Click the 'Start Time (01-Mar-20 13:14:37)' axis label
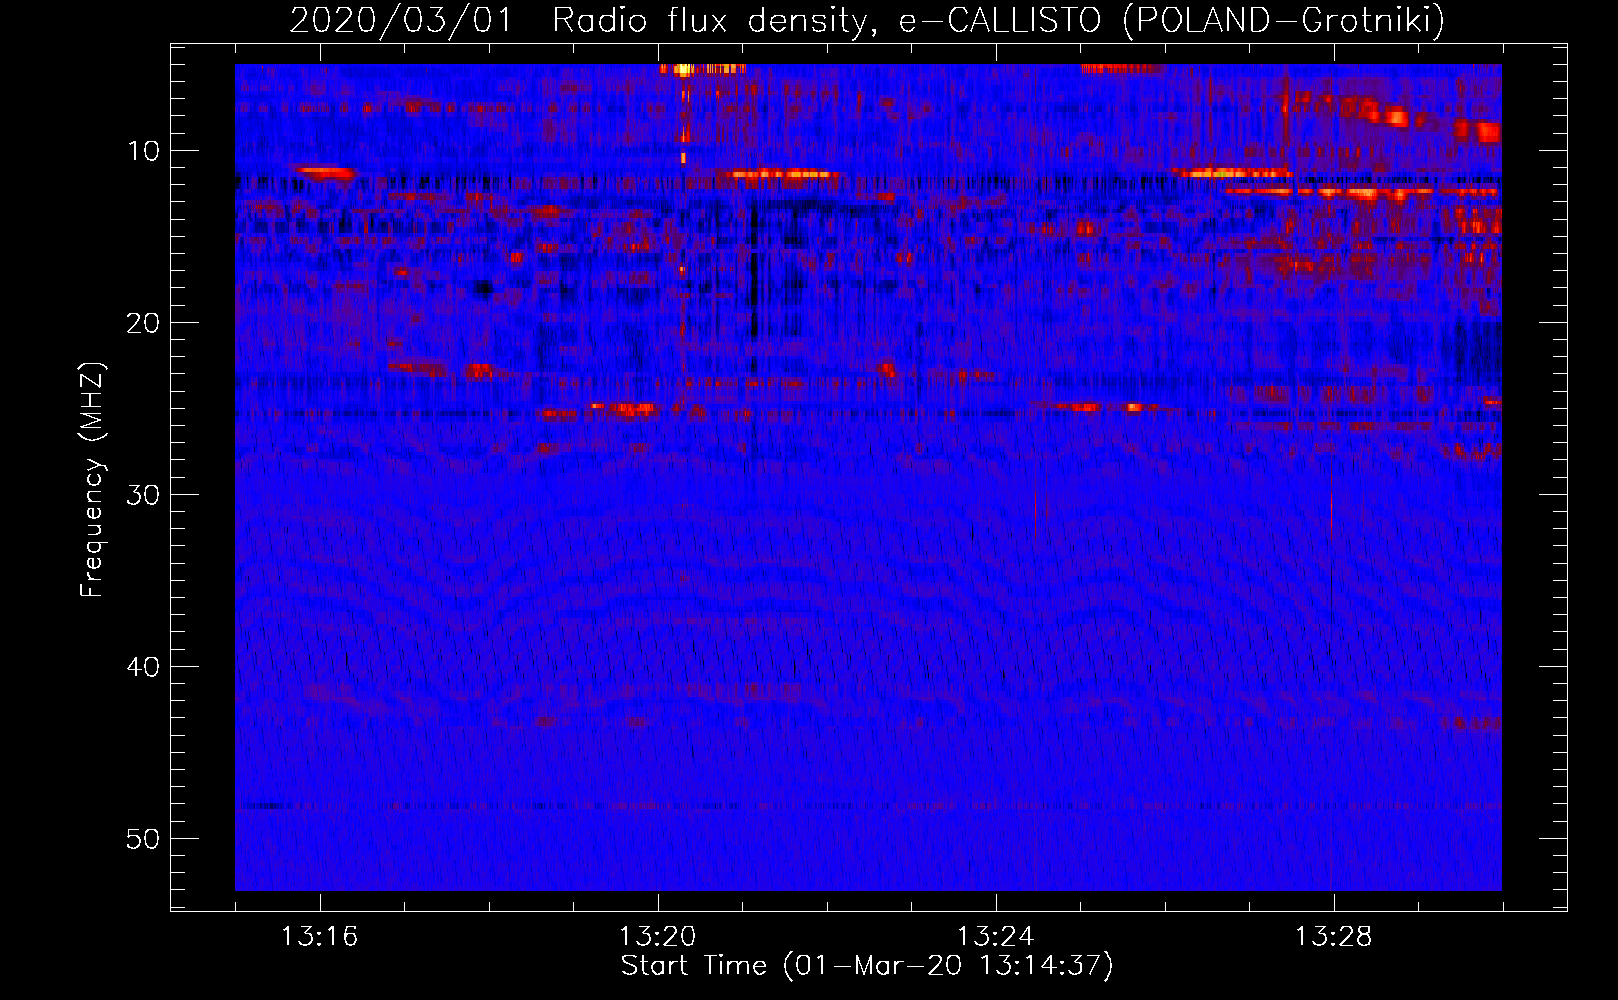Viewport: 1618px width, 1000px height. coord(867,966)
